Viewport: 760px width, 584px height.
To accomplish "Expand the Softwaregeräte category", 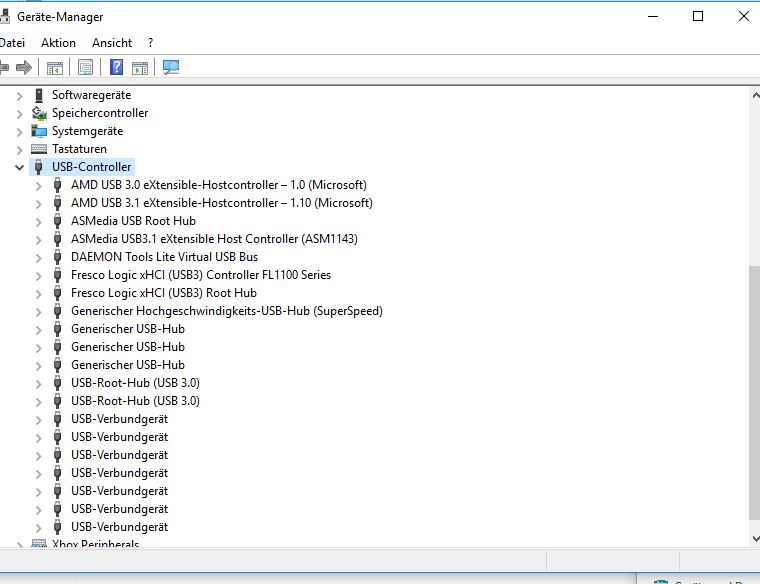I will pyautogui.click(x=20, y=95).
